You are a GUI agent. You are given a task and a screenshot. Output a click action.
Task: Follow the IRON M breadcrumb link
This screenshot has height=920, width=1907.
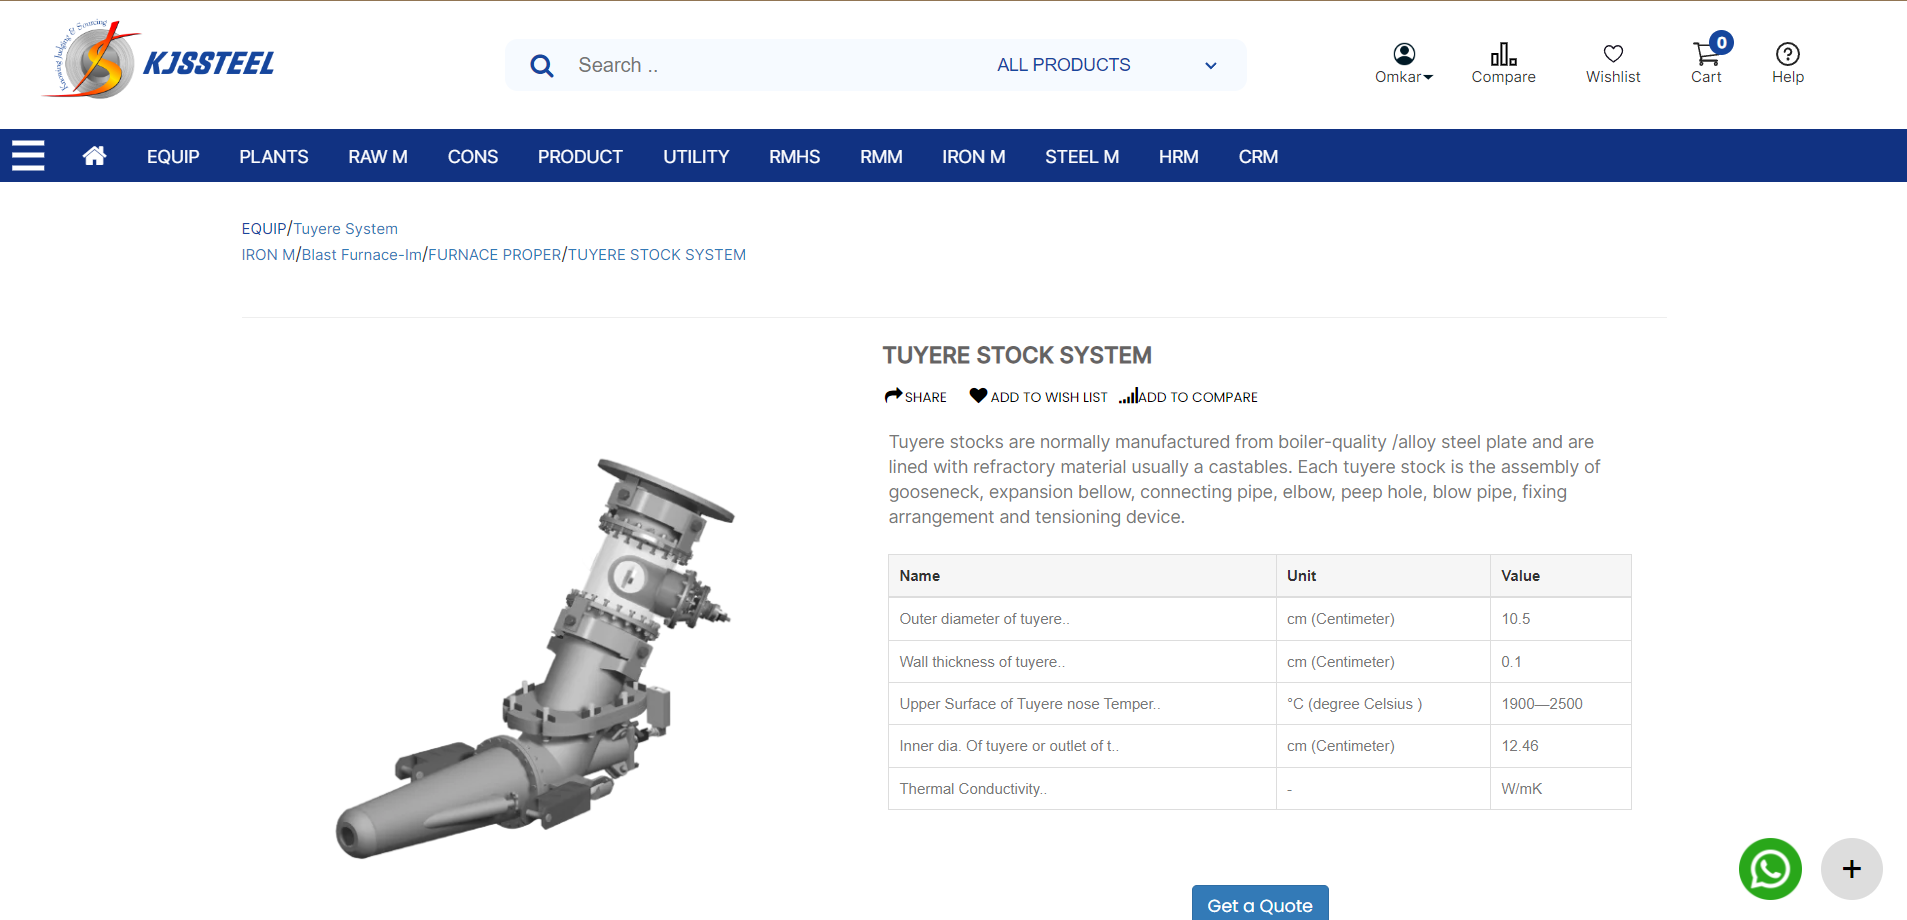[x=268, y=255]
